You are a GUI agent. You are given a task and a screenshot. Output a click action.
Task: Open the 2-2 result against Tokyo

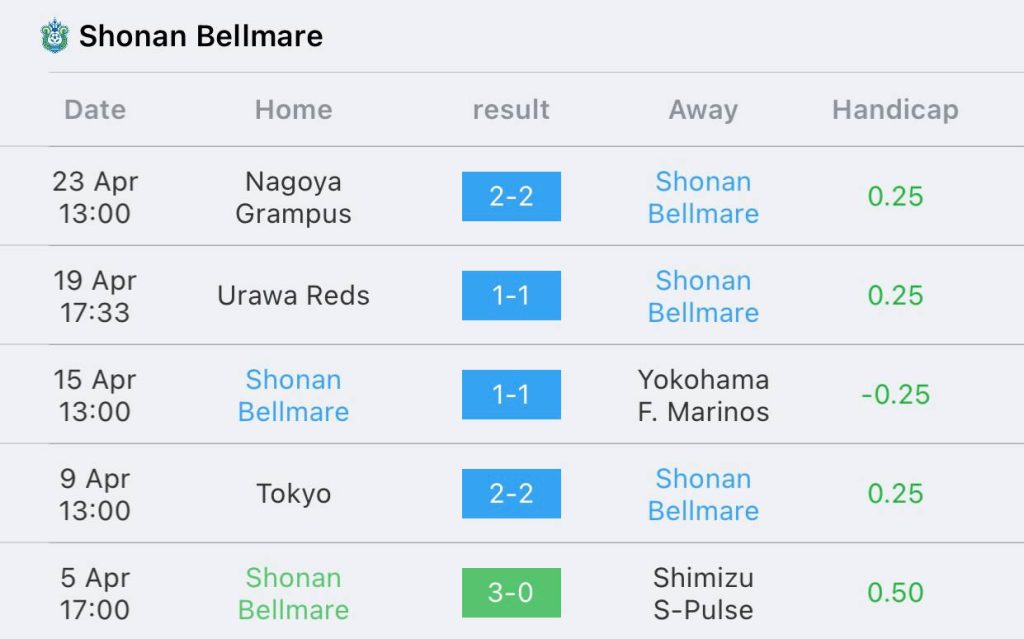tap(511, 493)
